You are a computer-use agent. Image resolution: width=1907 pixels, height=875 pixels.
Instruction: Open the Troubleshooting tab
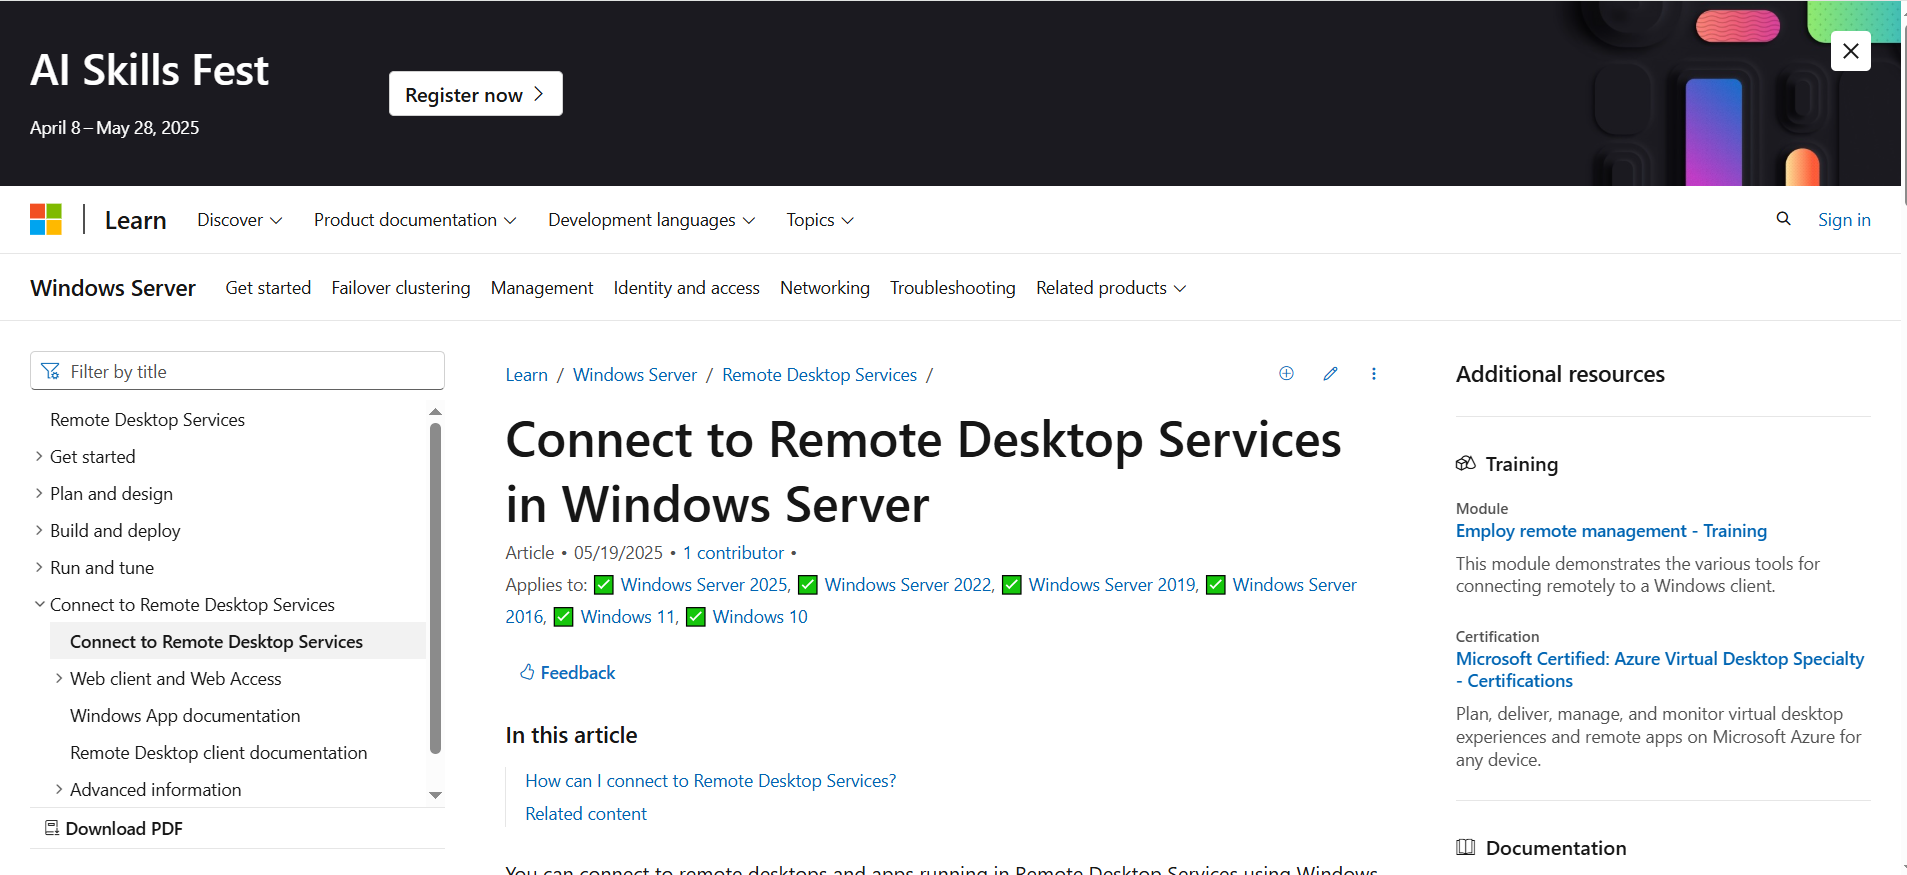(953, 288)
